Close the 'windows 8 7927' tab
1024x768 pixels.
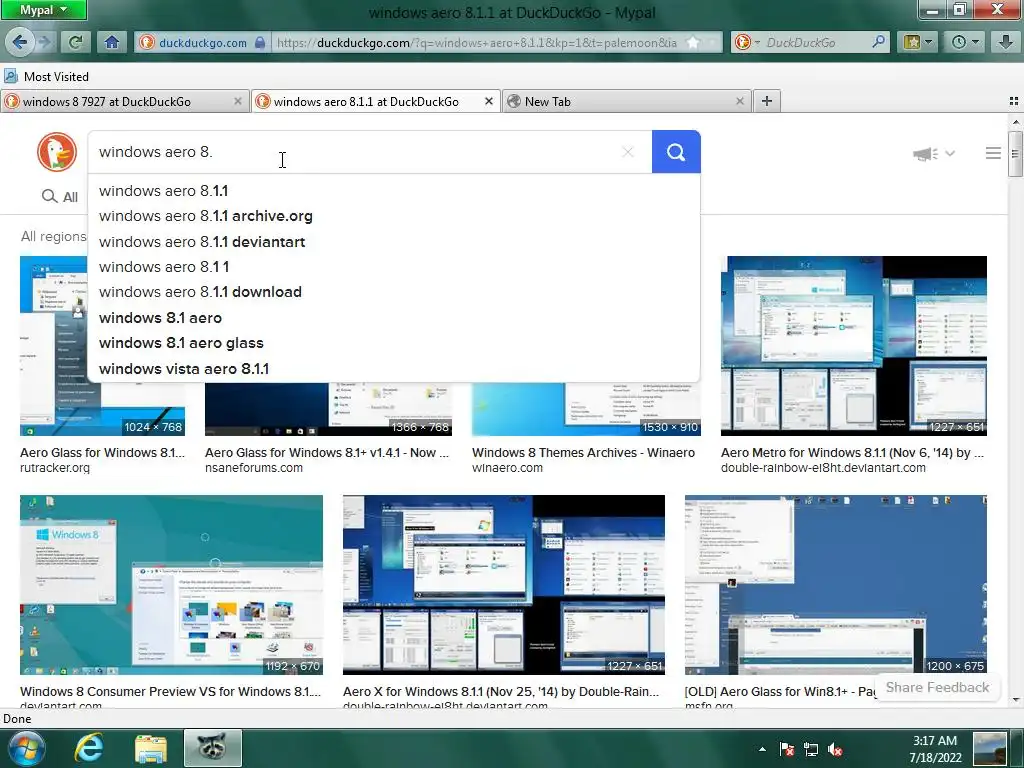pyautogui.click(x=238, y=101)
